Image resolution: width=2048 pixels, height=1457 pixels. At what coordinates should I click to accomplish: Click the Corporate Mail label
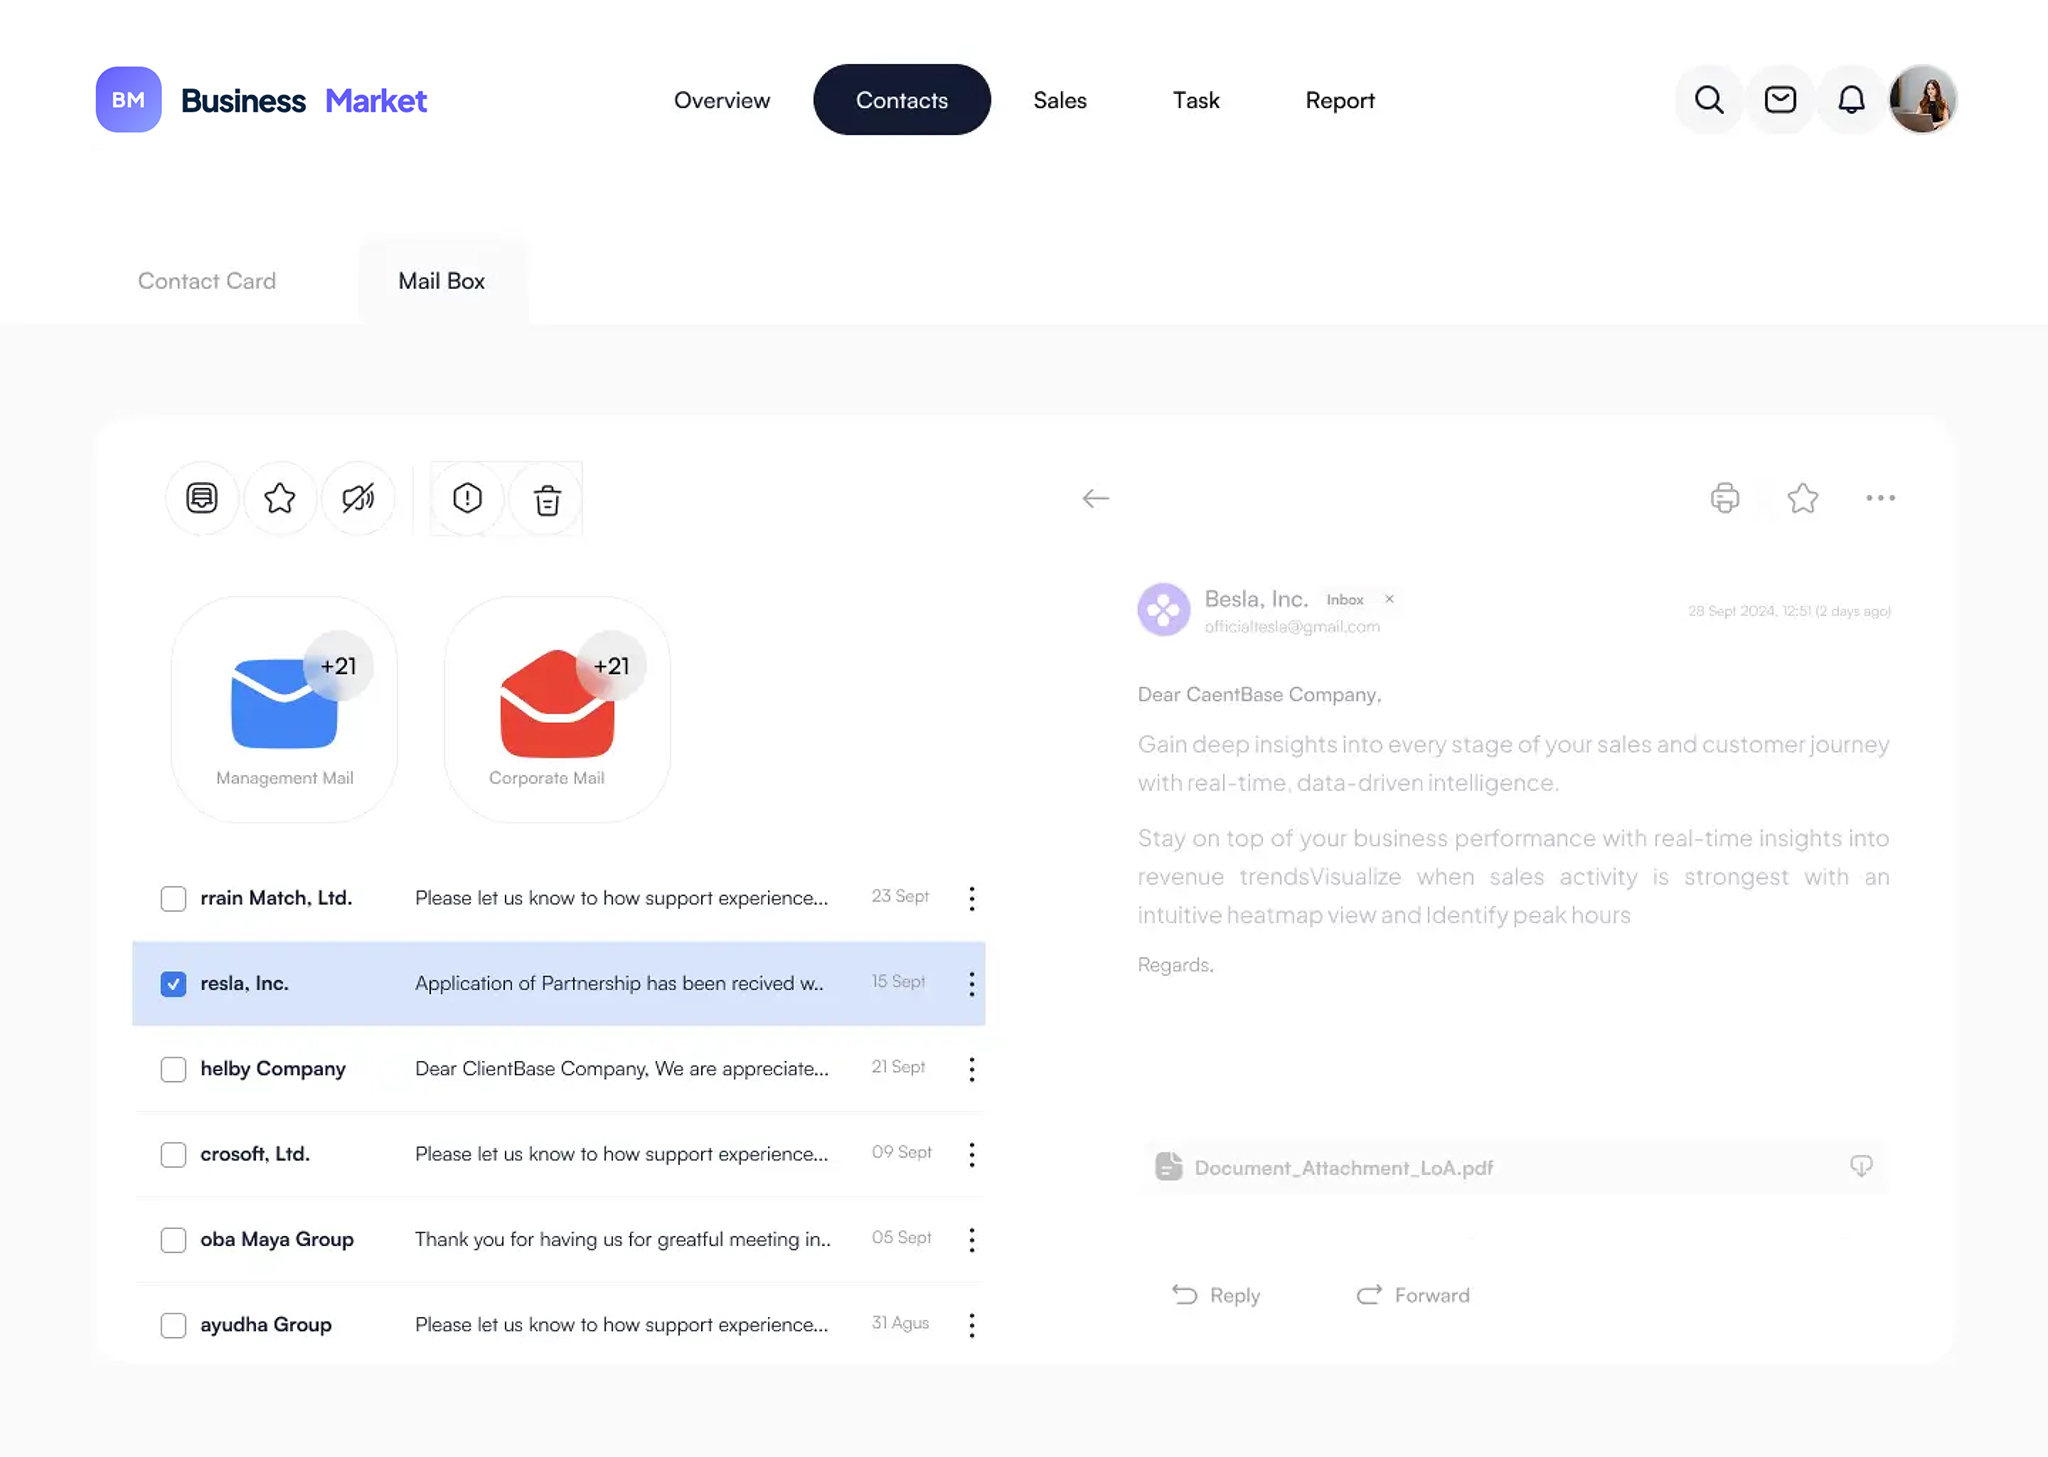pyautogui.click(x=546, y=778)
